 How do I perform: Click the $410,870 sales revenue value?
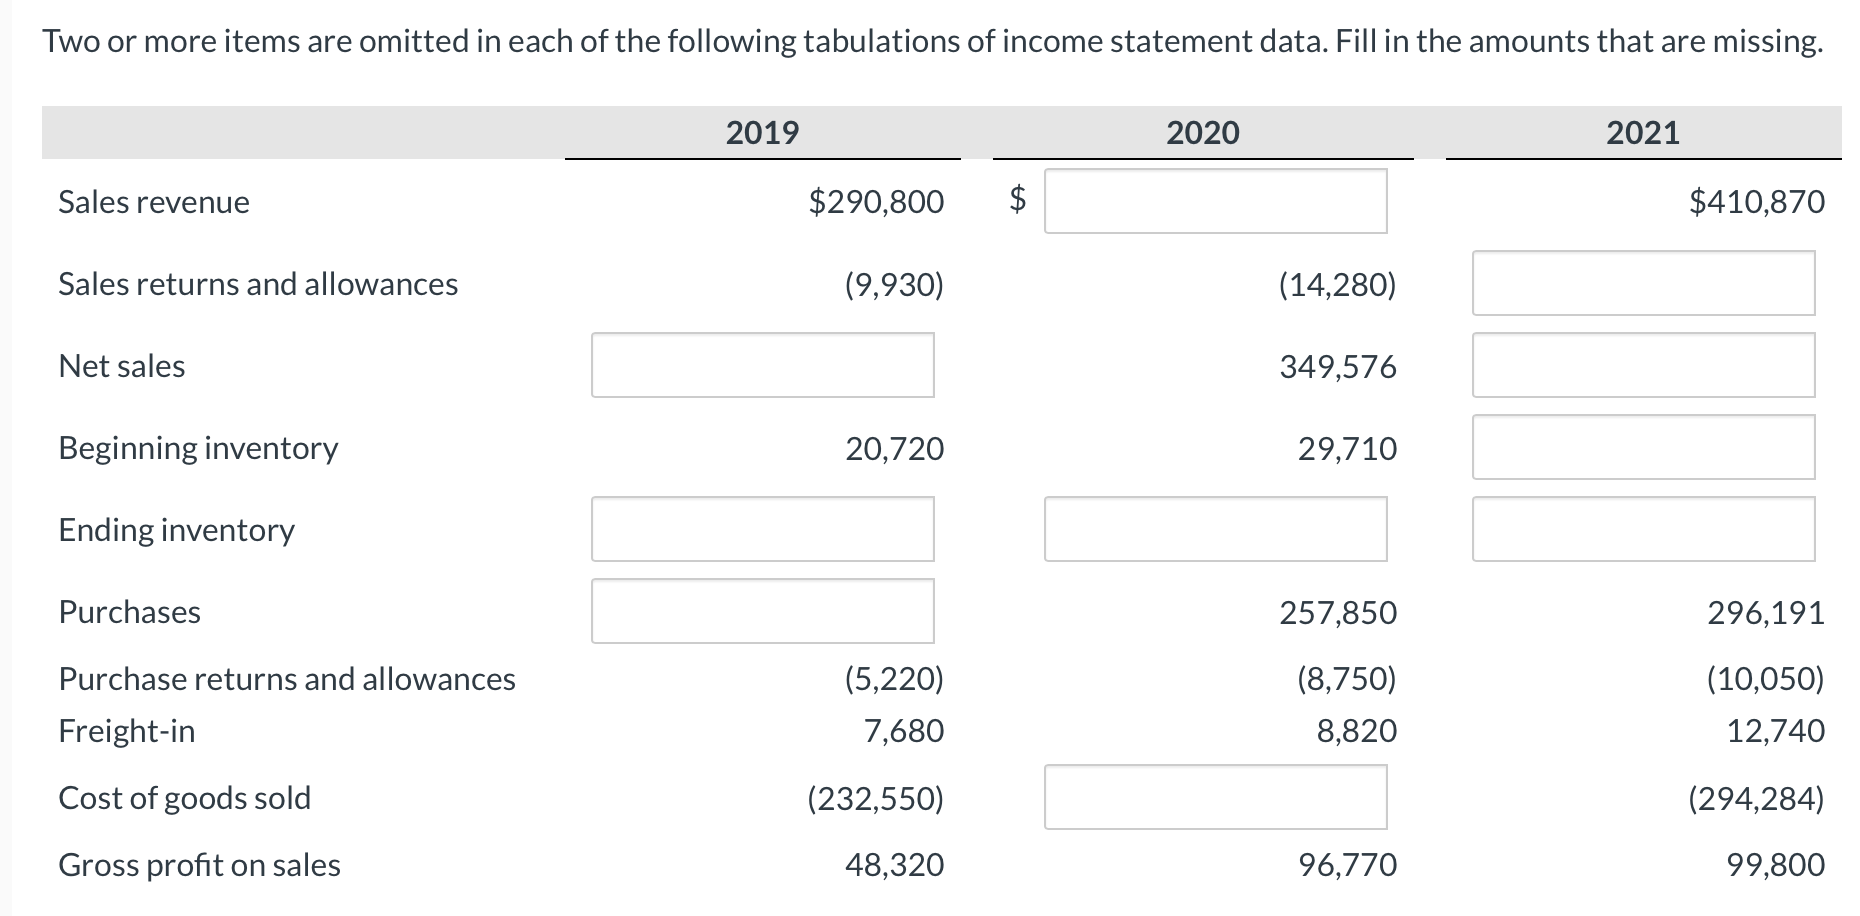(1757, 202)
